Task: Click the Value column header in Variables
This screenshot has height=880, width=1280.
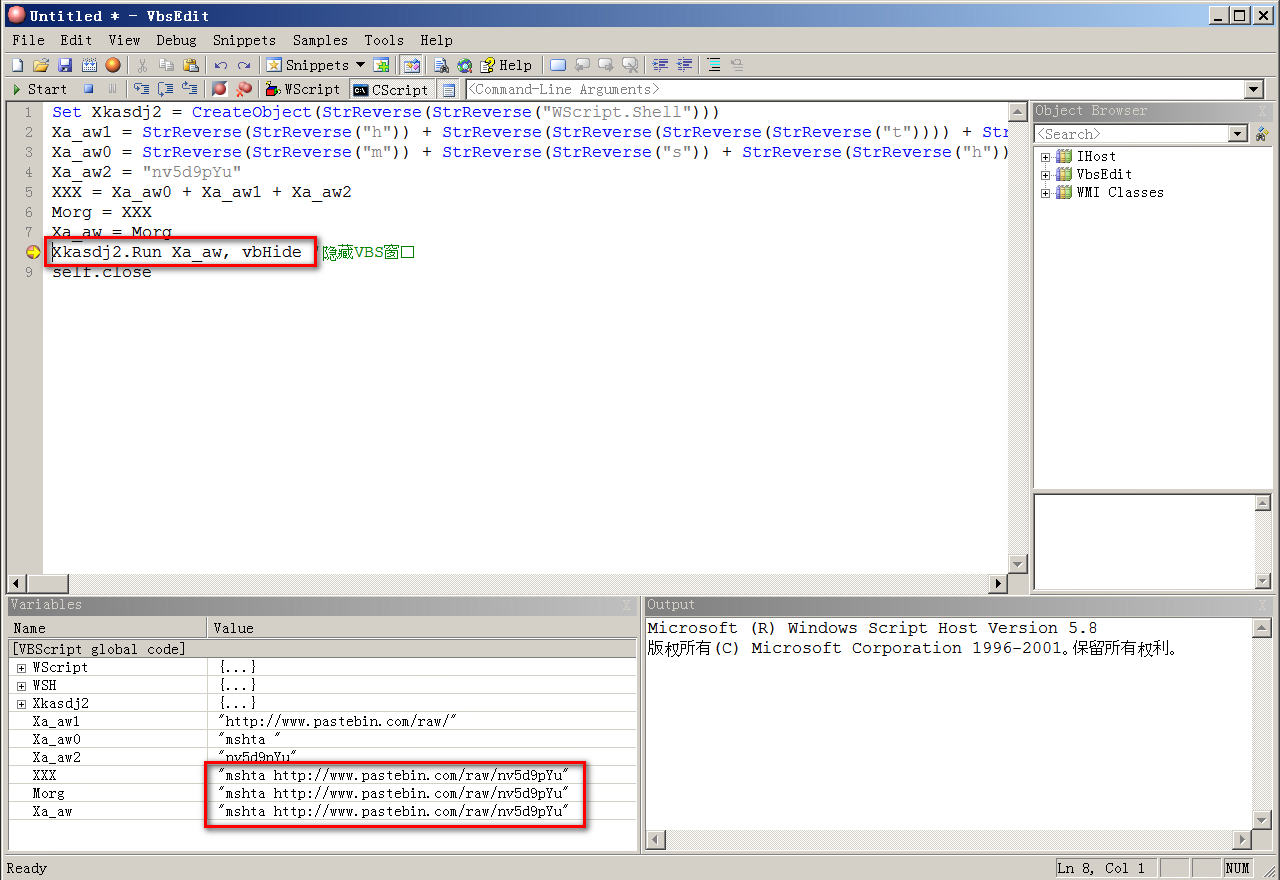Action: [422, 628]
